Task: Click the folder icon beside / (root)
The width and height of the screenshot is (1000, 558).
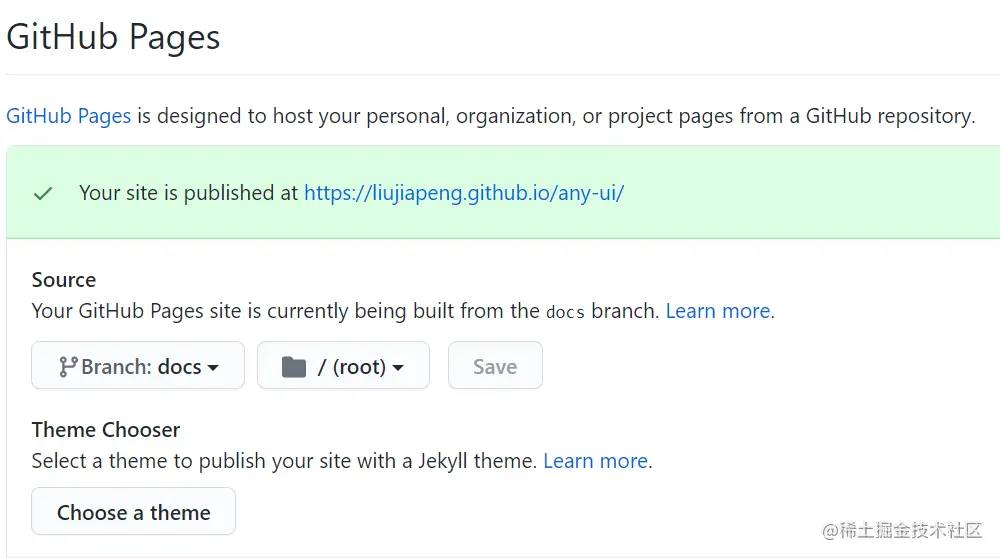Action: click(x=294, y=366)
